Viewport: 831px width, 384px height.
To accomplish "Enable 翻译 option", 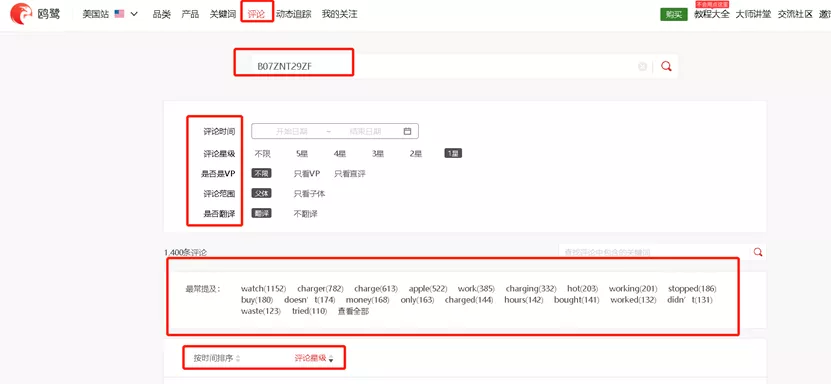I will tap(261, 213).
